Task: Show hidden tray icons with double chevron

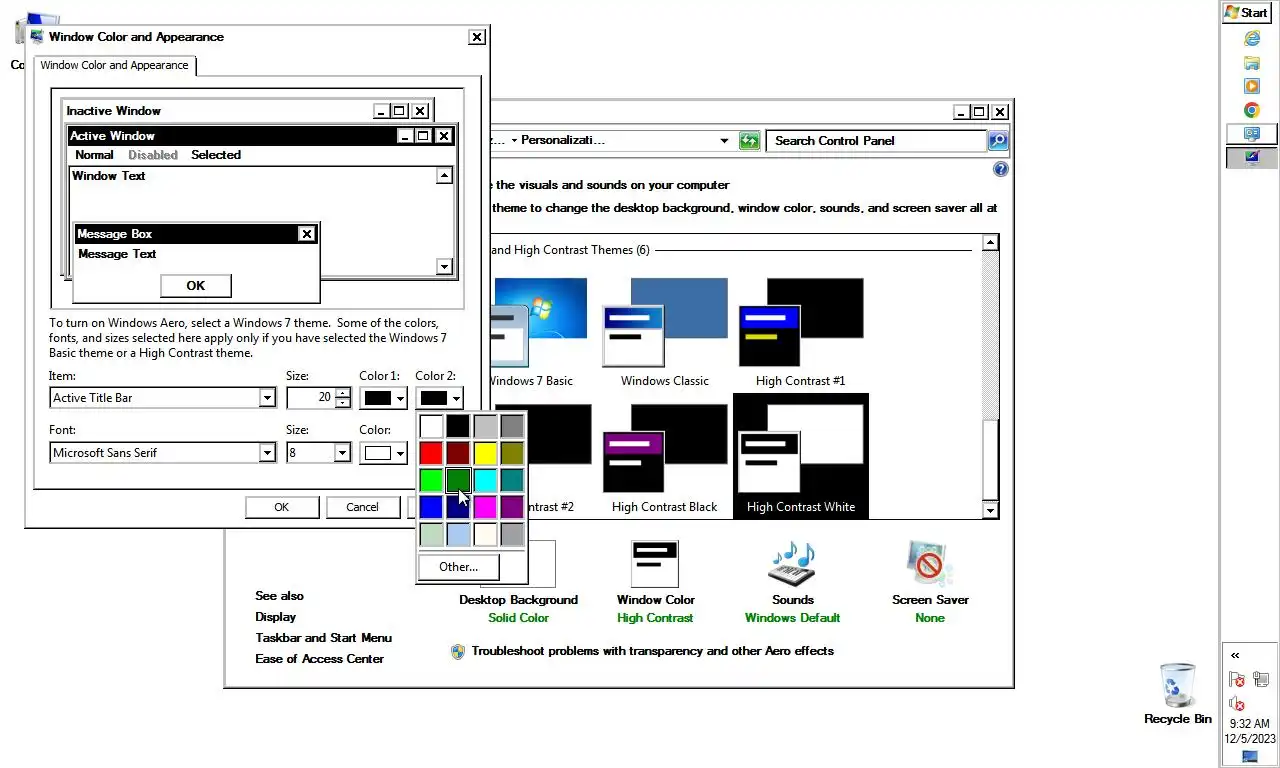Action: pyautogui.click(x=1235, y=656)
